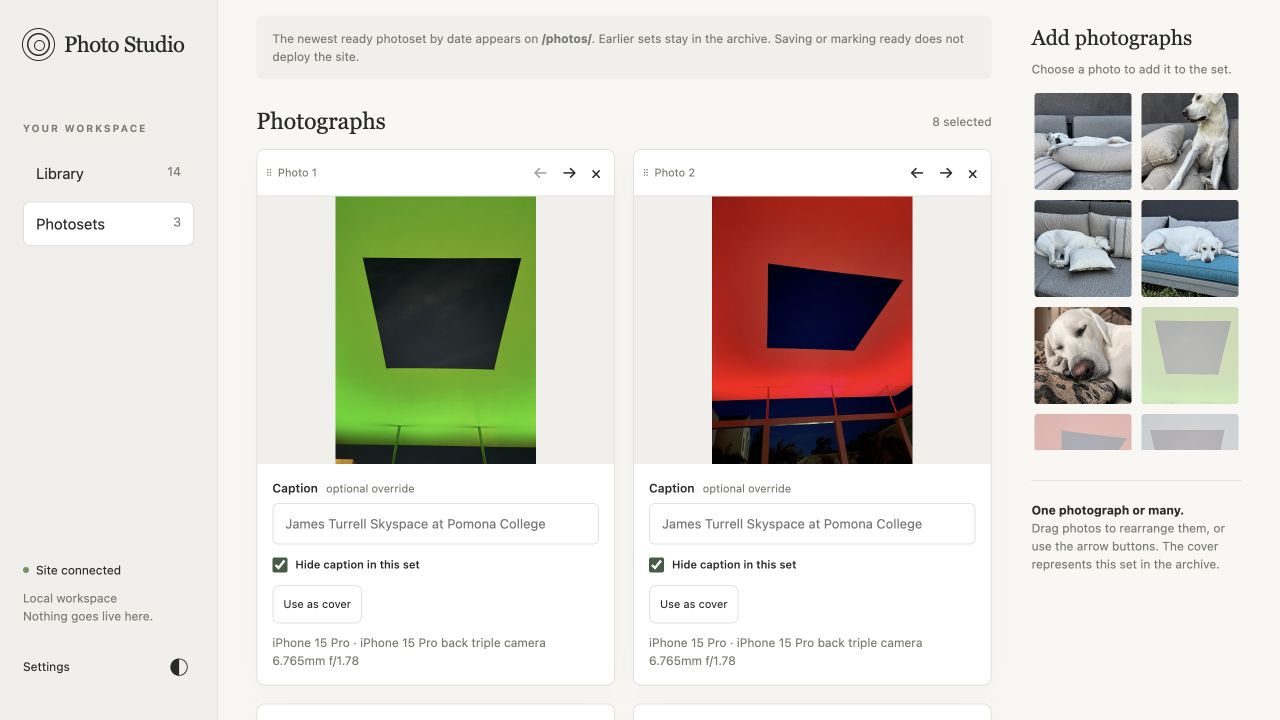Set Photo 1 as cover
Viewport: 1280px width, 720px height.
317,604
